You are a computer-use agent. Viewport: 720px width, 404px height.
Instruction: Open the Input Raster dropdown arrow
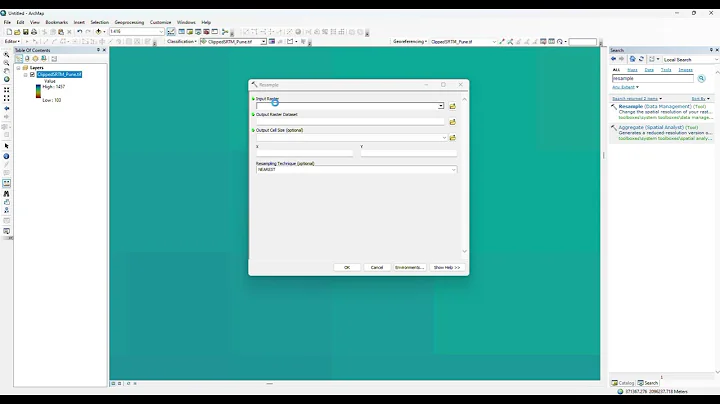coord(441,106)
